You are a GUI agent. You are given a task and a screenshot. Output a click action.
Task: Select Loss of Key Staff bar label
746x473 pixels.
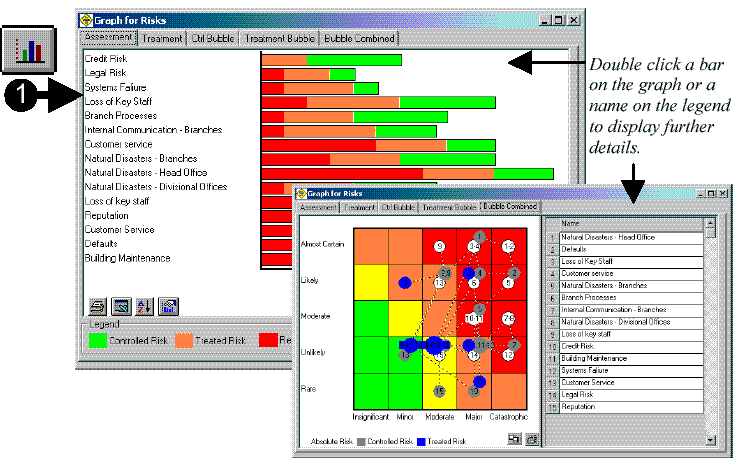point(119,102)
